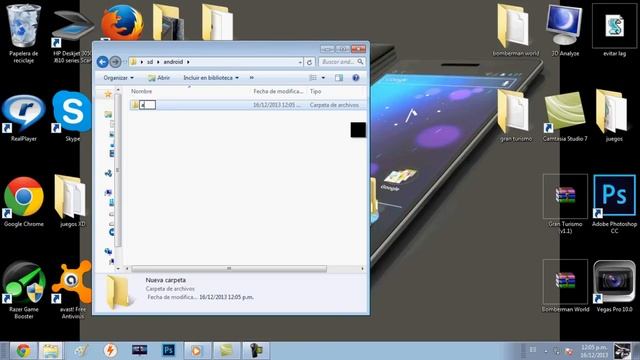Click the media player taskbar icon
The image size is (640, 360).
coord(196,351)
